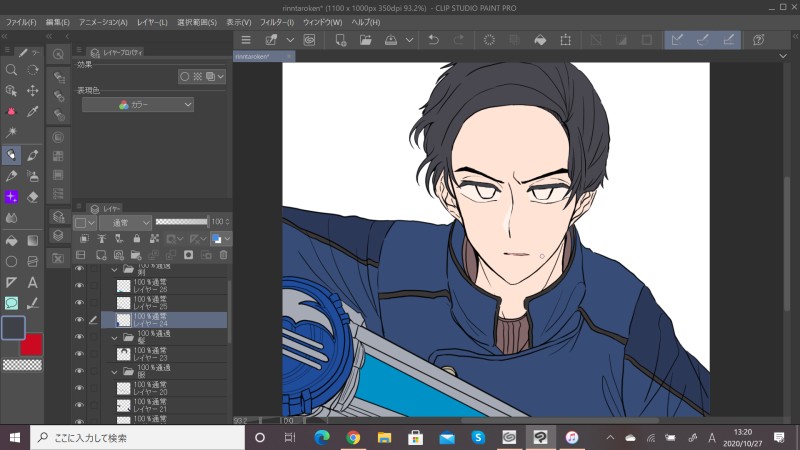Open the 選択範囲(S) menu

coord(197,22)
